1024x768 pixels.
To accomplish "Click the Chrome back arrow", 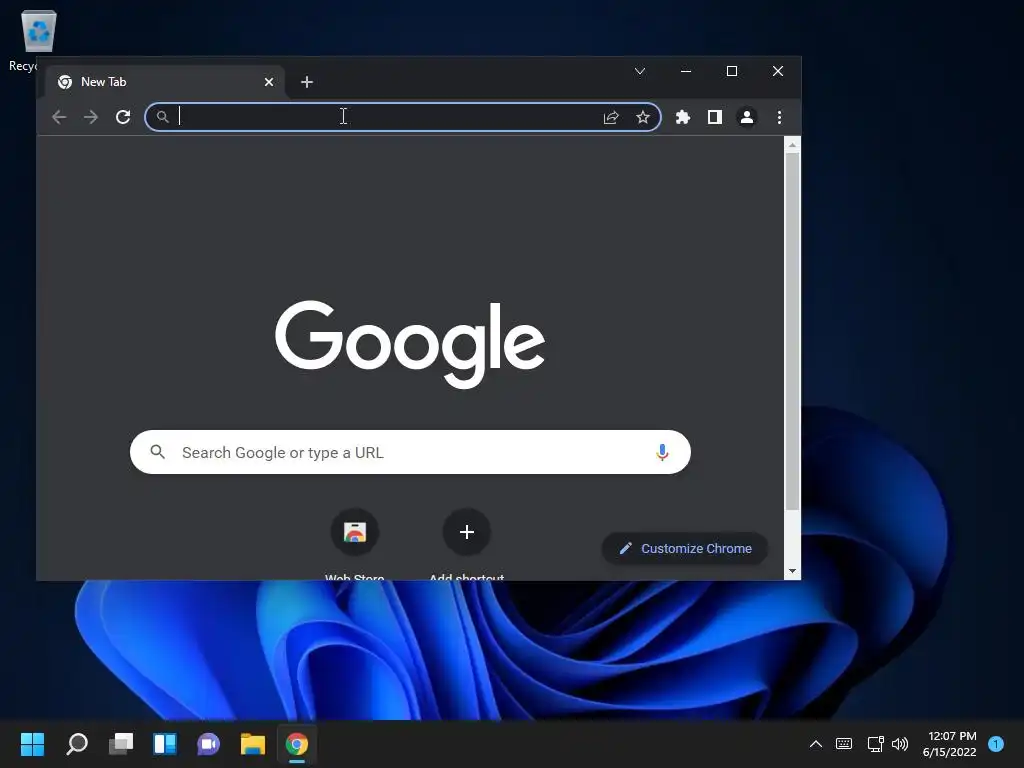I will point(59,117).
